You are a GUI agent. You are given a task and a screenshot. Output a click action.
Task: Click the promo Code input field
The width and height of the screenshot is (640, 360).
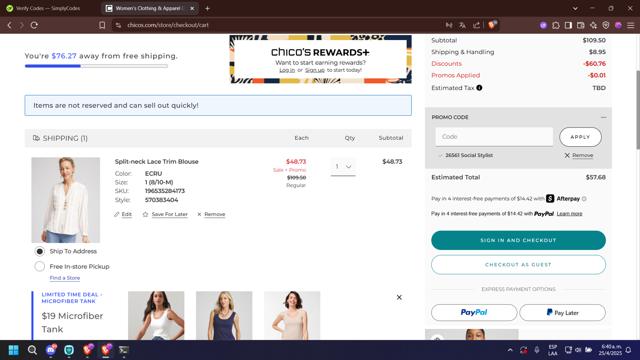click(494, 137)
